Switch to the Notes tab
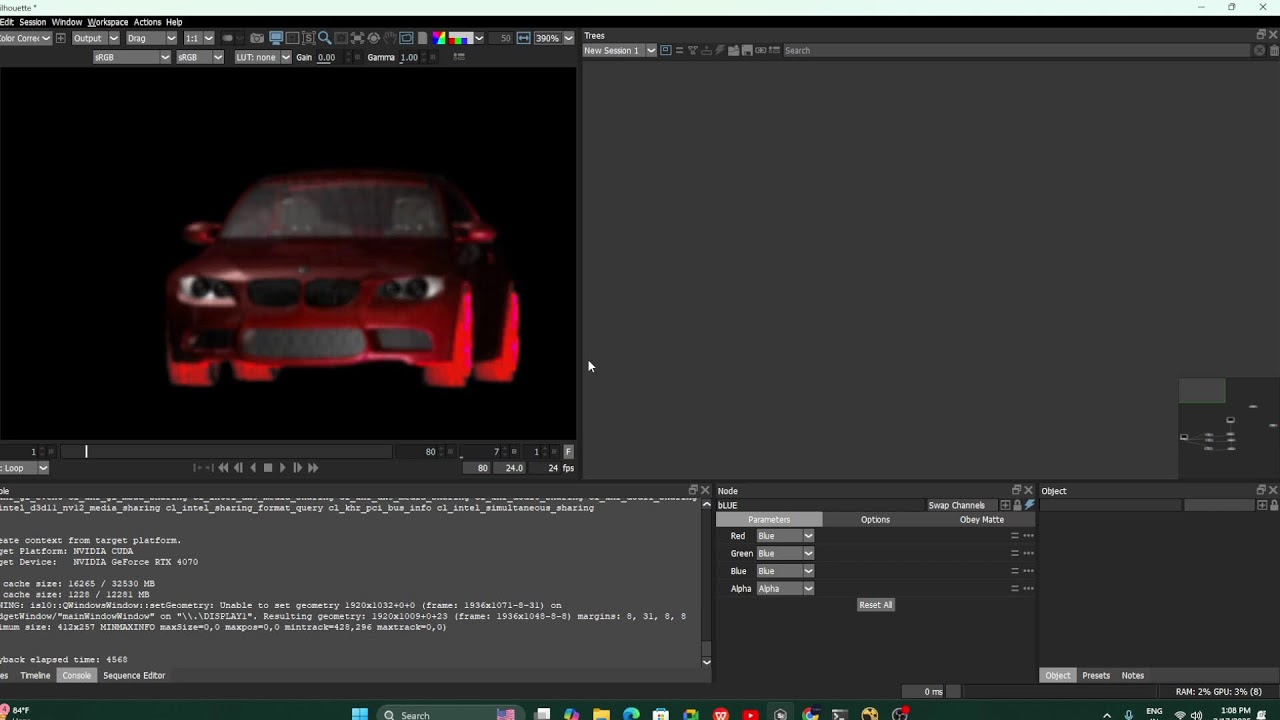 1133,676
